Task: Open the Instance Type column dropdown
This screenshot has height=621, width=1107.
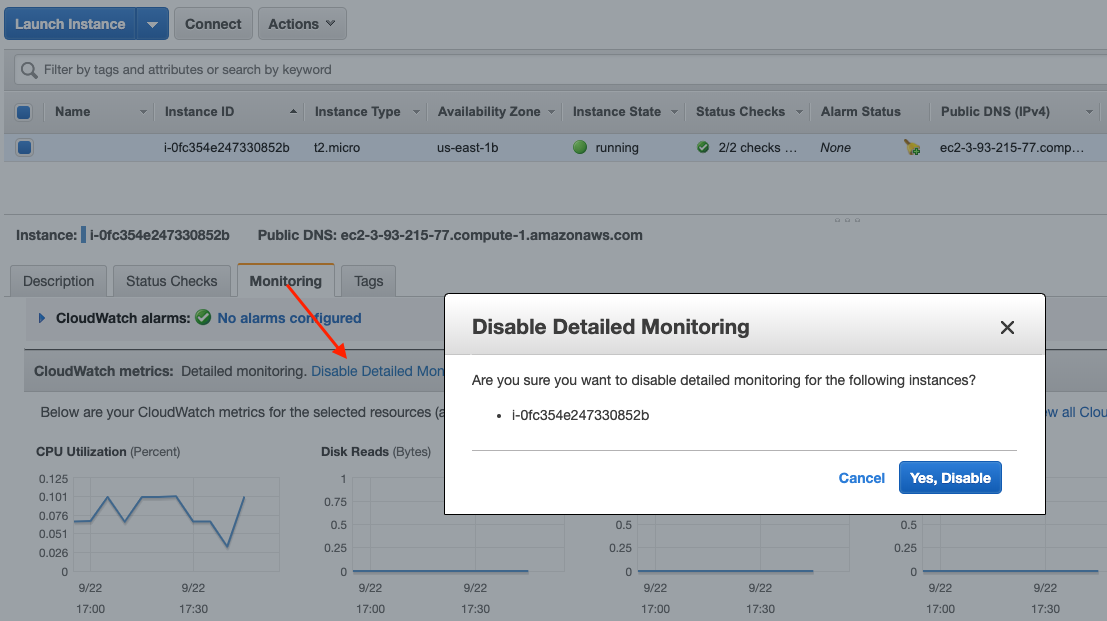Action: click(414, 111)
